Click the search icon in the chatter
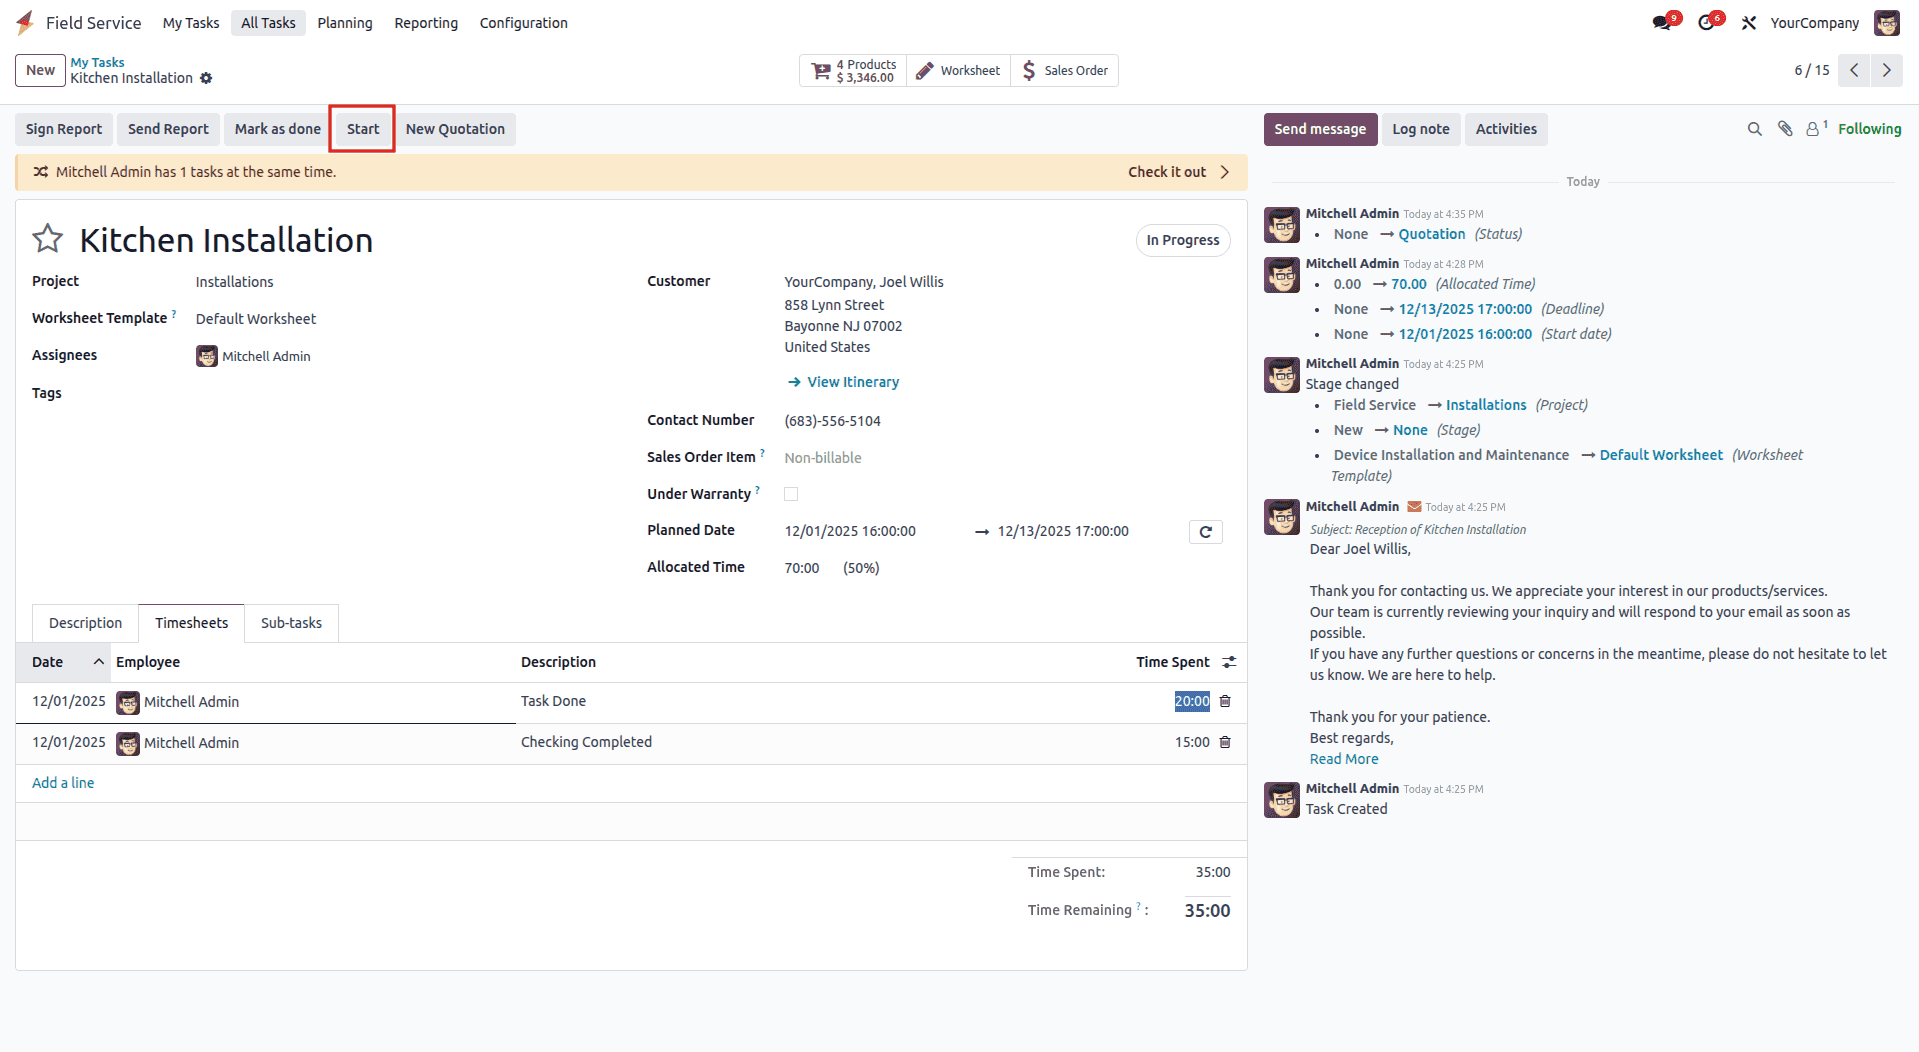1919x1052 pixels. point(1754,128)
